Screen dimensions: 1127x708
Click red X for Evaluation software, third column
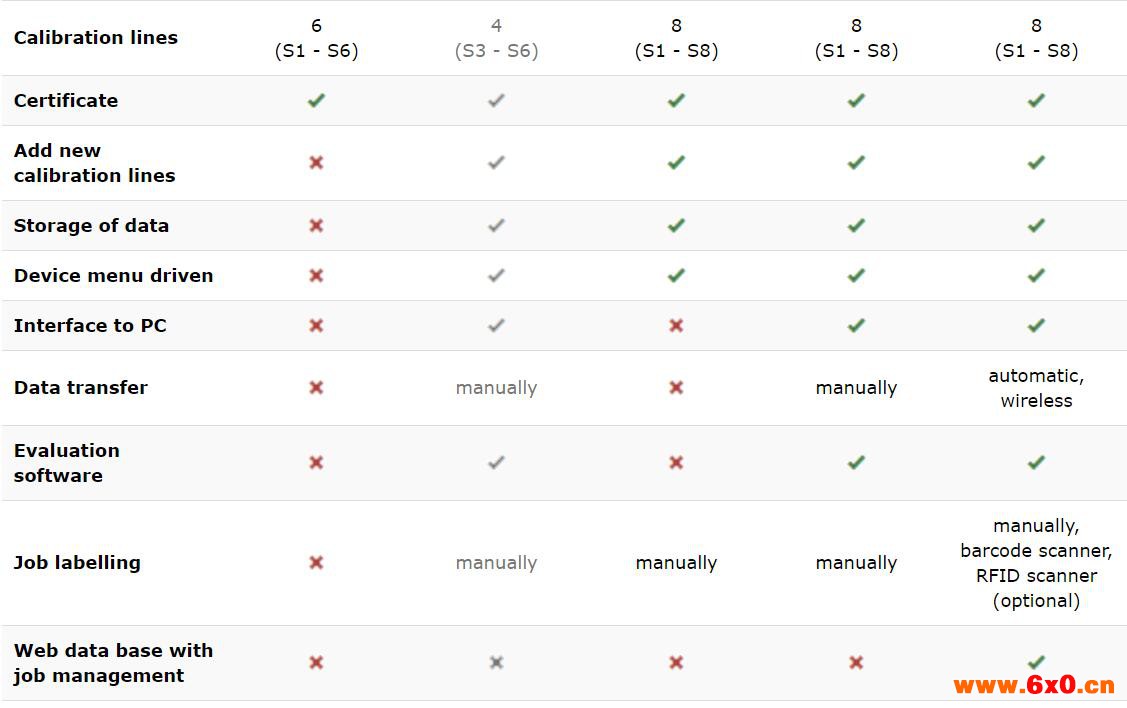pyautogui.click(x=676, y=463)
